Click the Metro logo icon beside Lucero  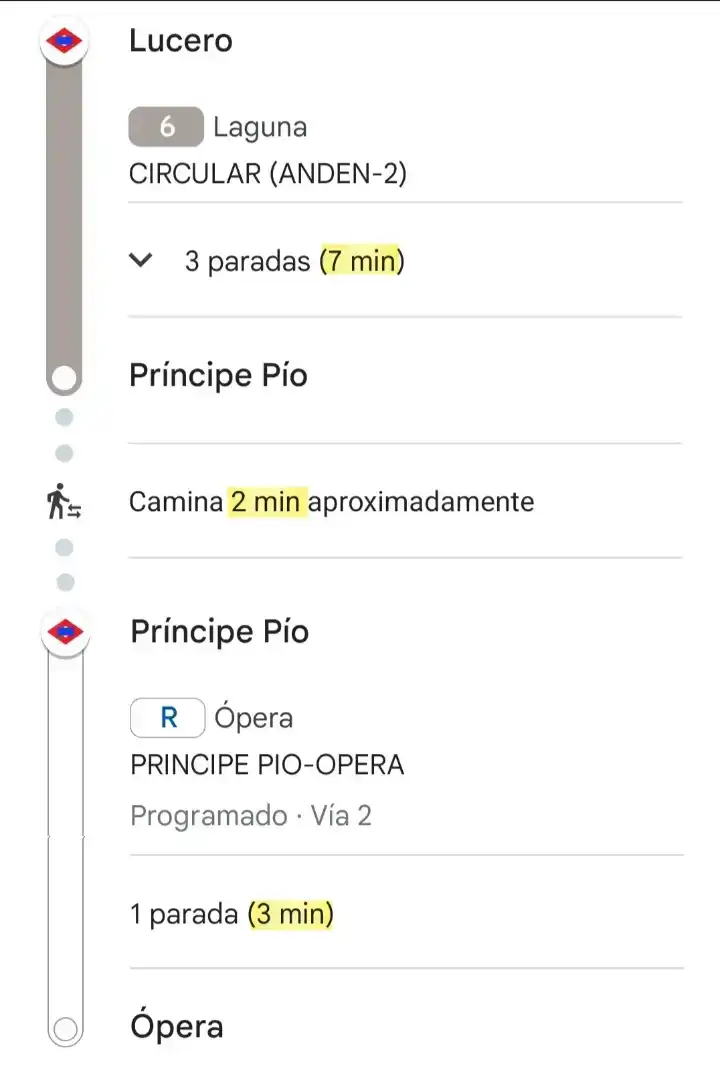click(x=64, y=41)
